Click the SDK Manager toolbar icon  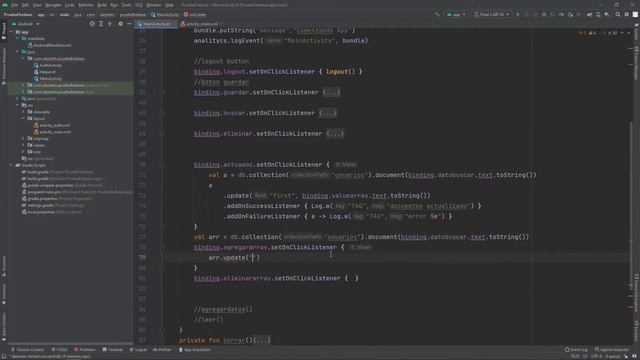point(607,14)
